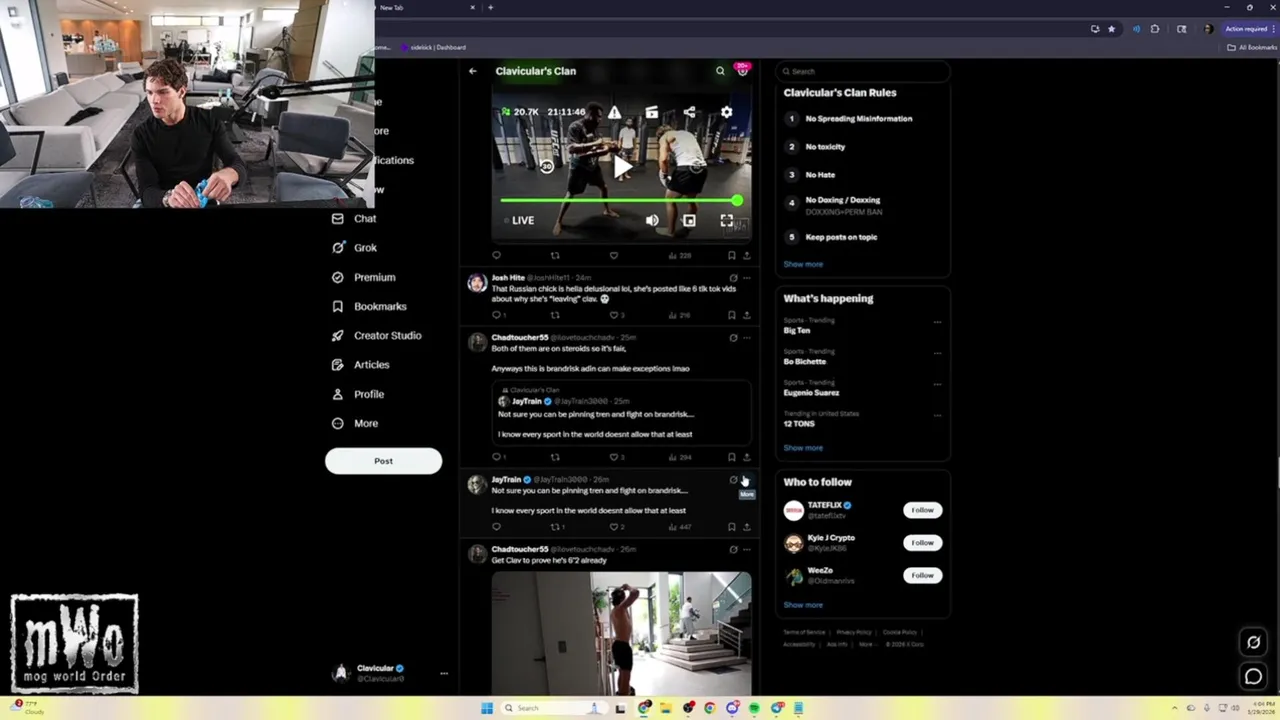This screenshot has width=1280, height=720.
Task: Share the live stream via player share icon
Action: pyautogui.click(x=689, y=112)
